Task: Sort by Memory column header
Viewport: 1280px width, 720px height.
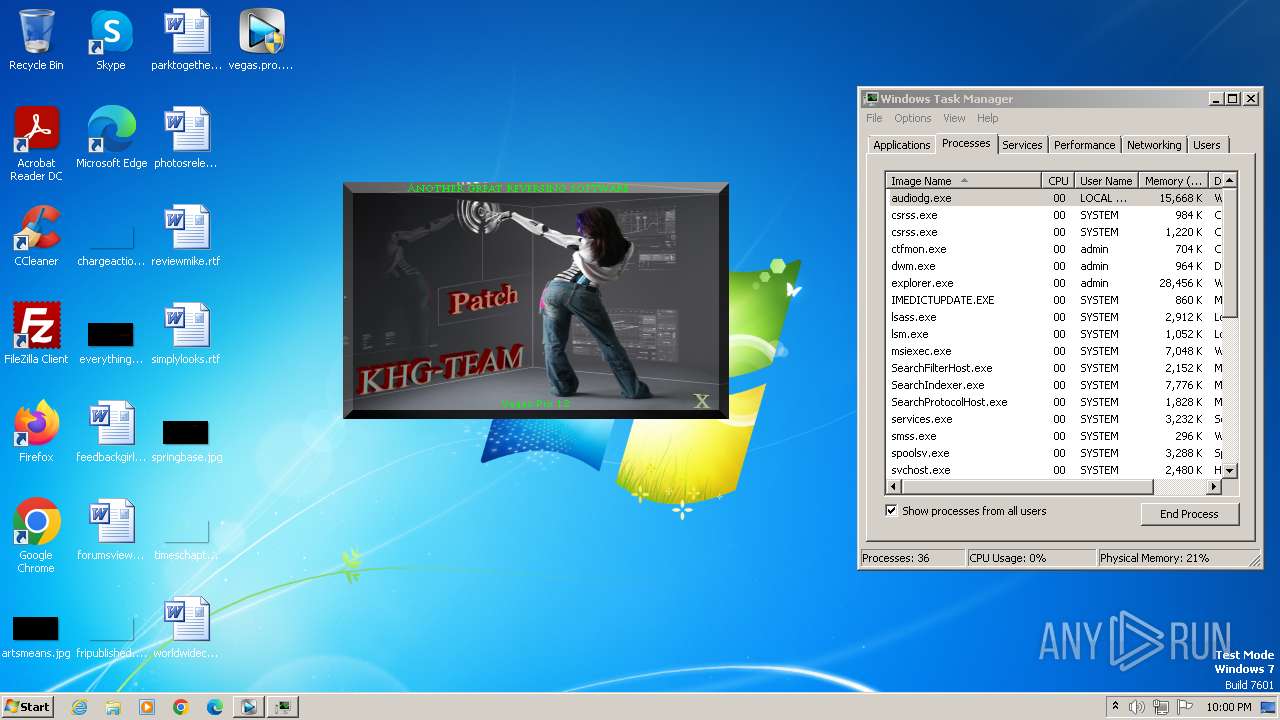Action: point(1173,181)
